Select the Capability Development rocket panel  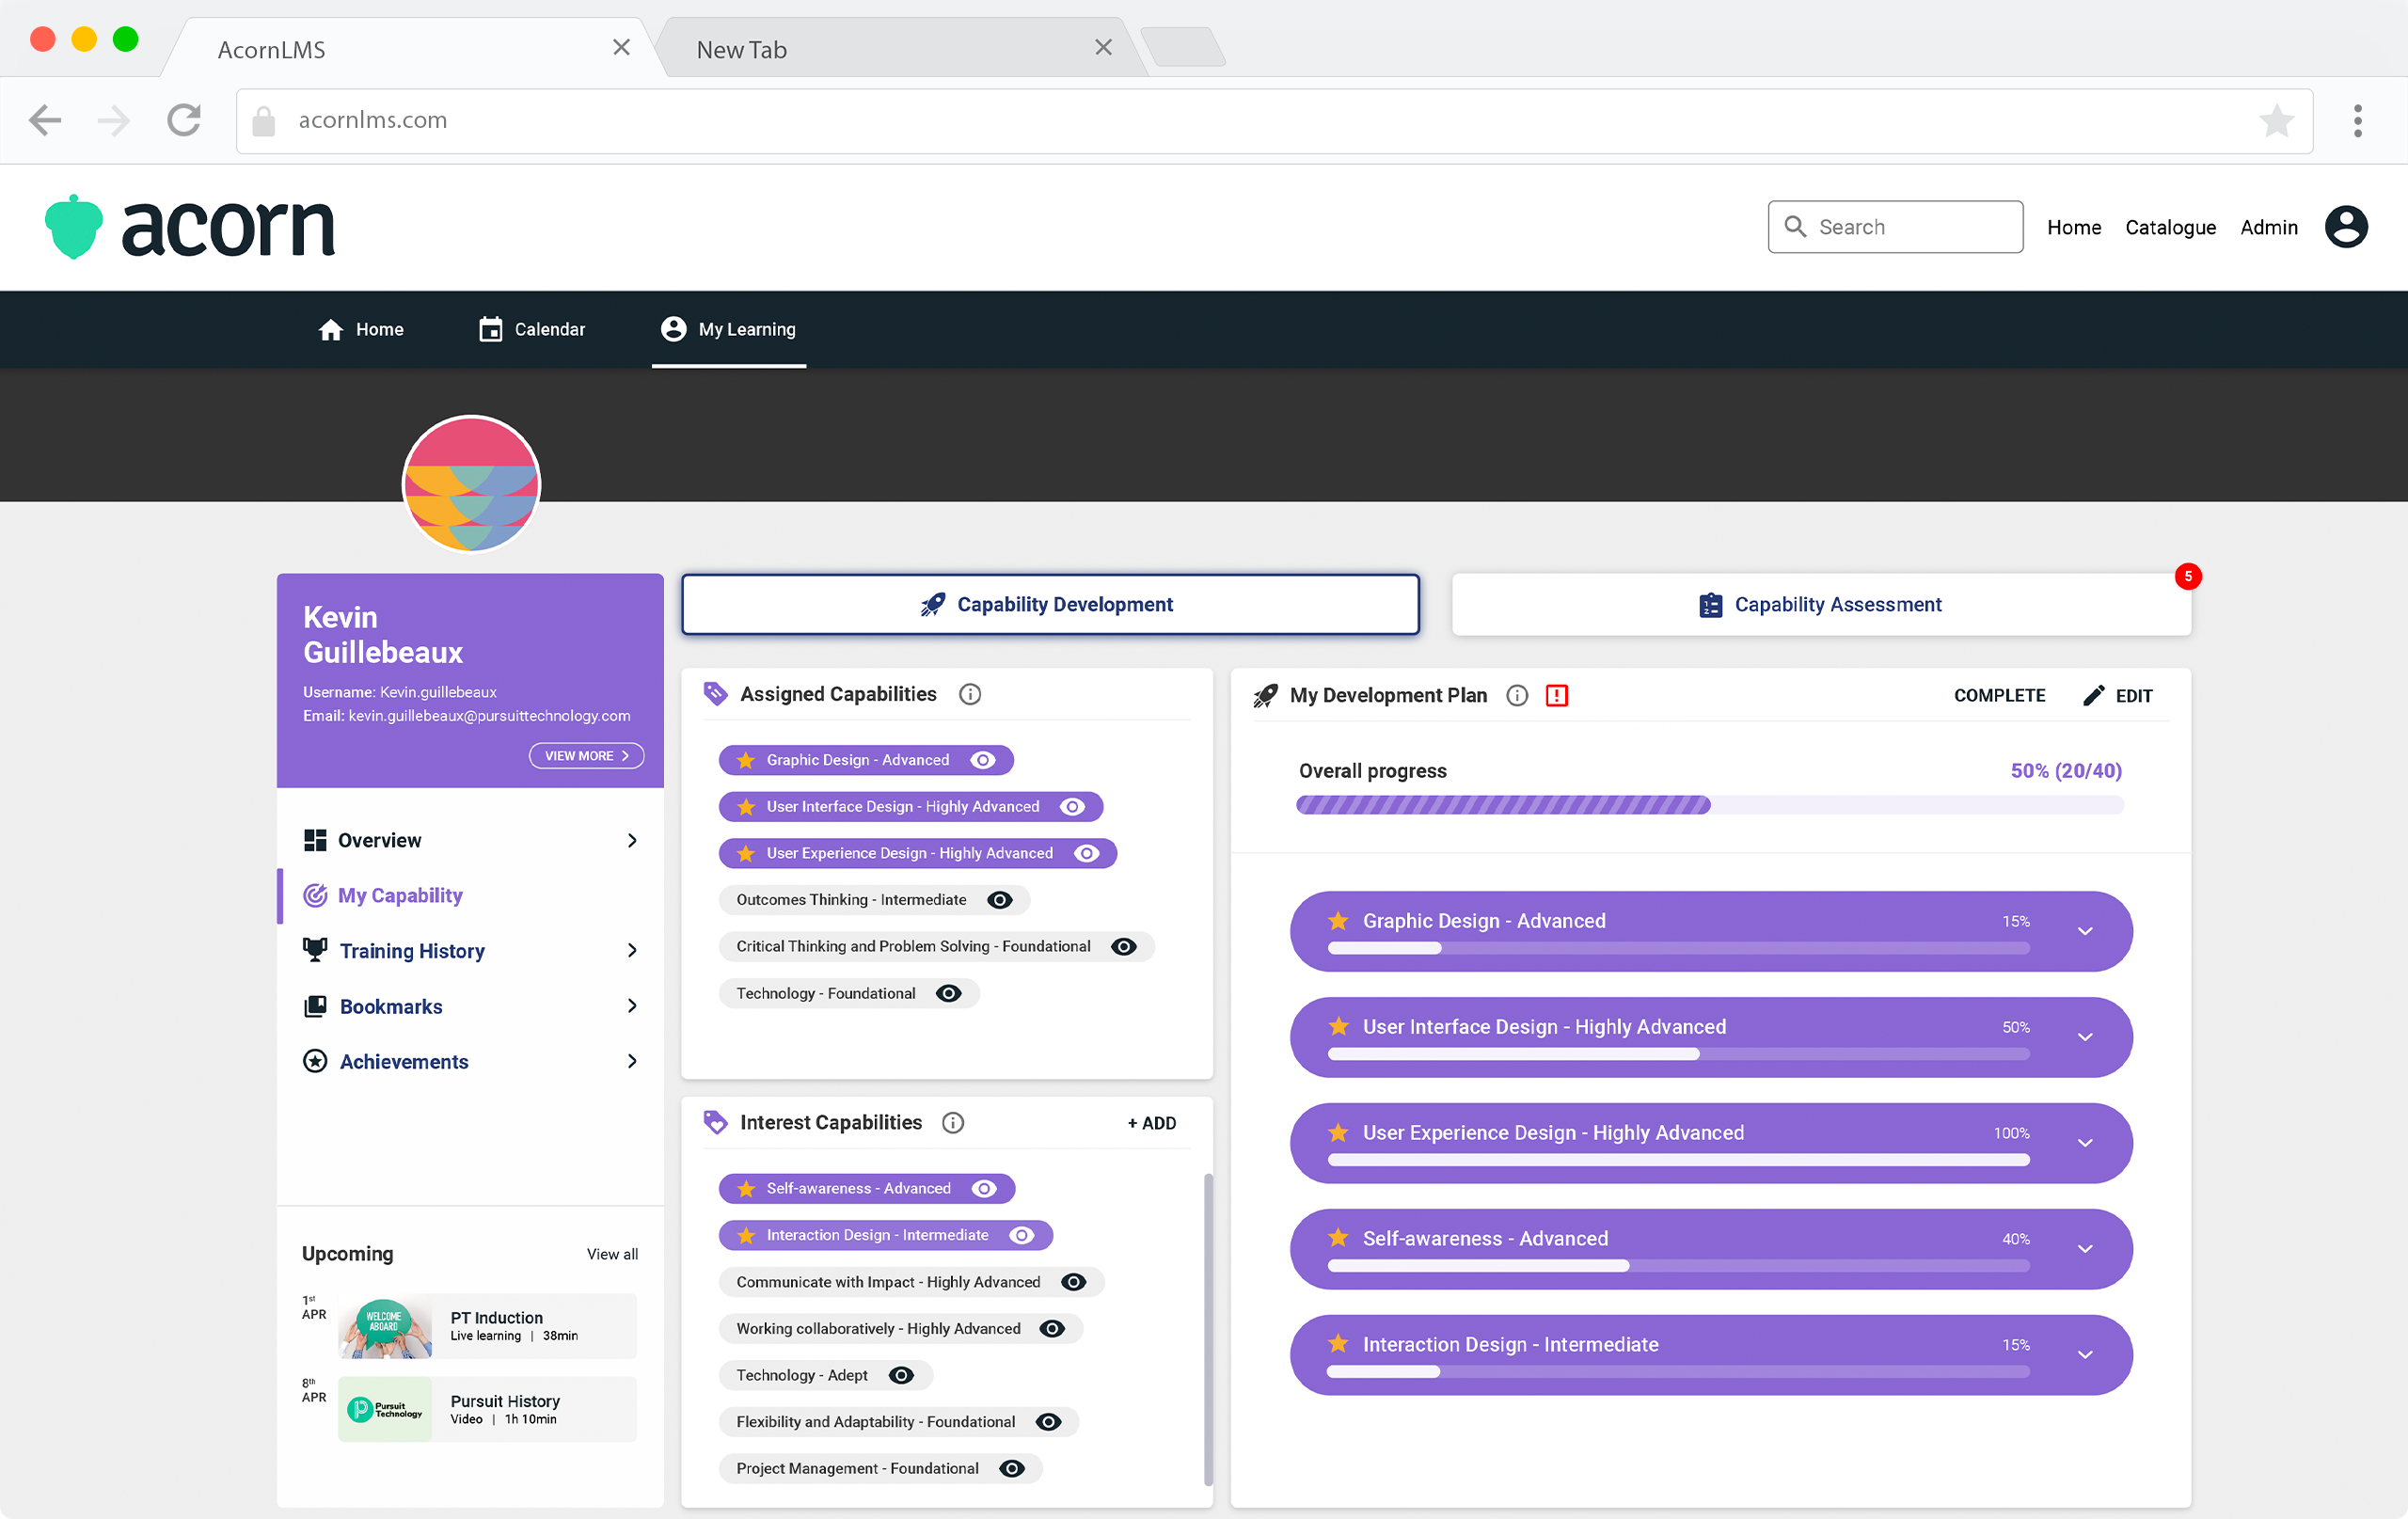[x=1049, y=604]
